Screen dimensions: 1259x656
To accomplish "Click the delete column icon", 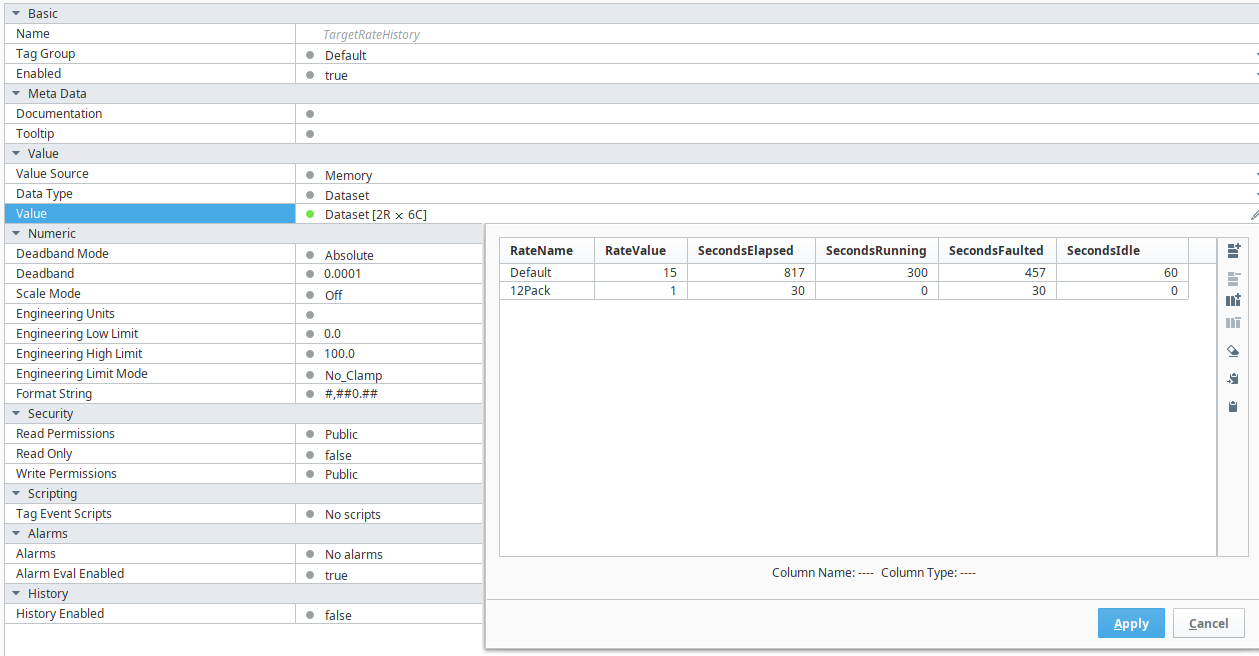I will 1233,323.
